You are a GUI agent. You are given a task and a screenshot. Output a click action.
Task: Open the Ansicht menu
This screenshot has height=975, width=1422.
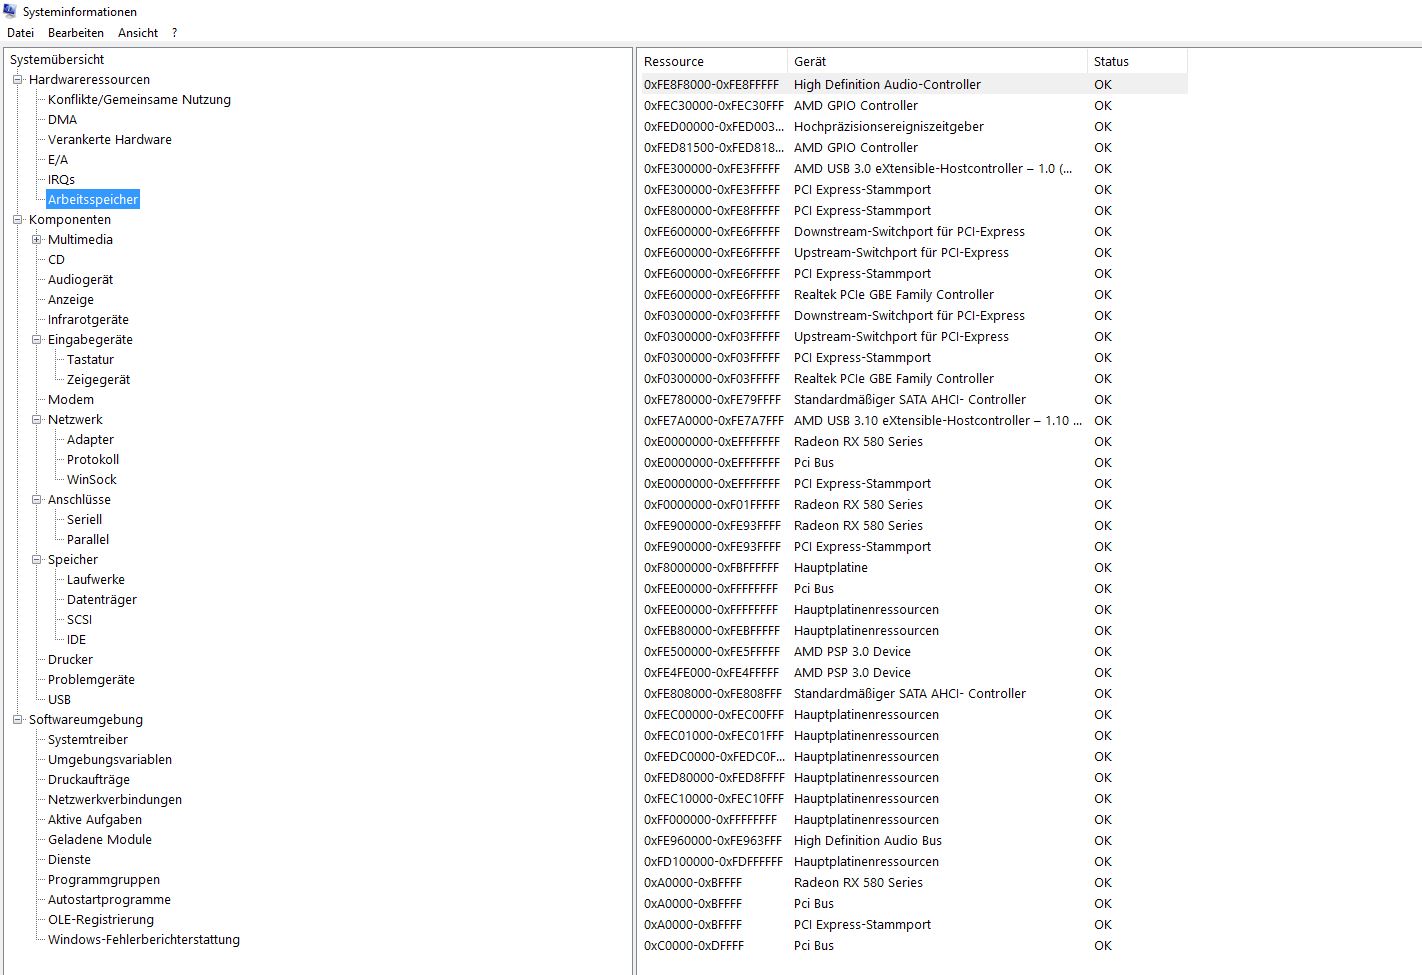[x=138, y=33]
